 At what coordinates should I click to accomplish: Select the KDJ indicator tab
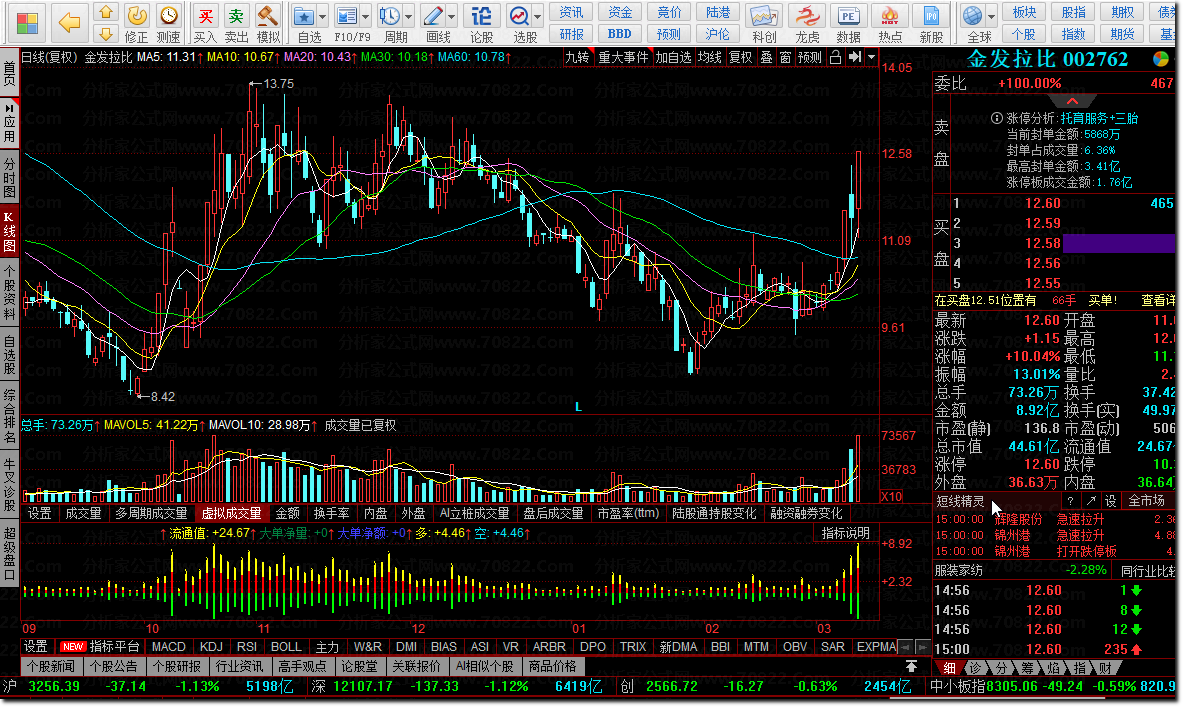click(211, 647)
